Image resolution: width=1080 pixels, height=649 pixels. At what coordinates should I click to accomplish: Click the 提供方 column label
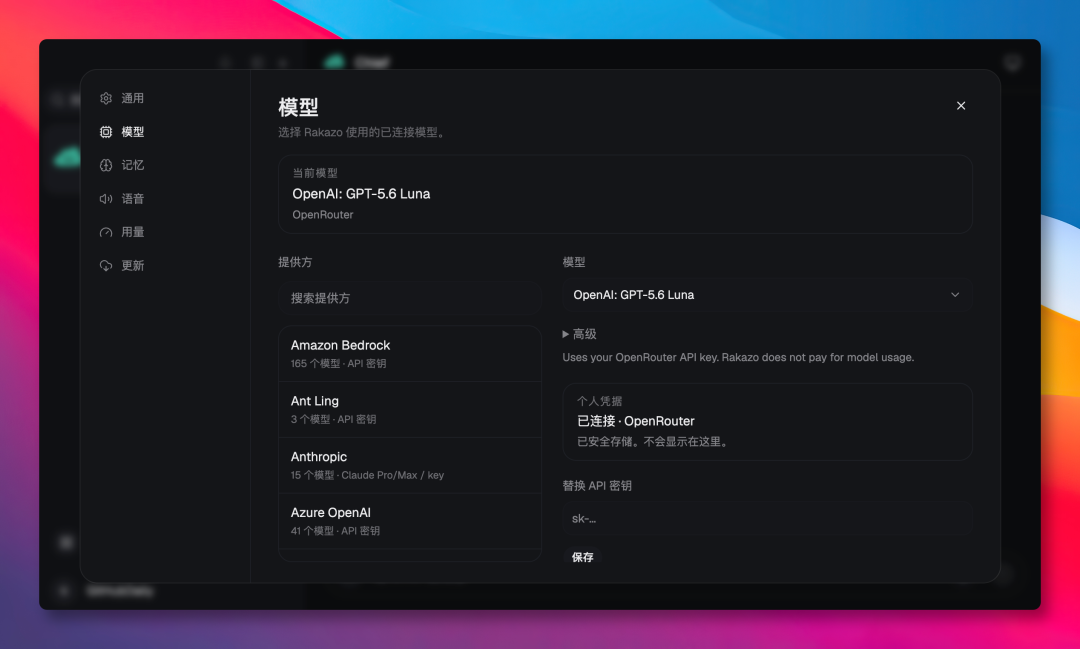tap(295, 262)
